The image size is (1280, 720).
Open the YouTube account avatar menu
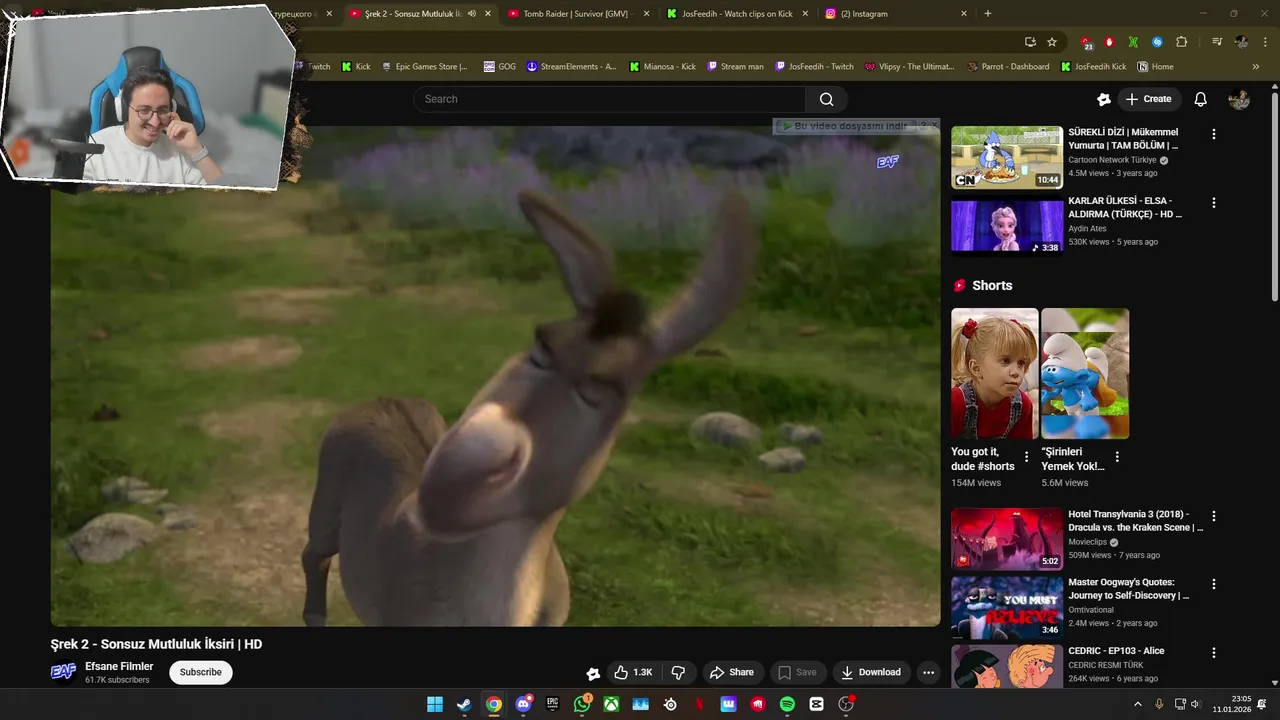click(x=1239, y=99)
